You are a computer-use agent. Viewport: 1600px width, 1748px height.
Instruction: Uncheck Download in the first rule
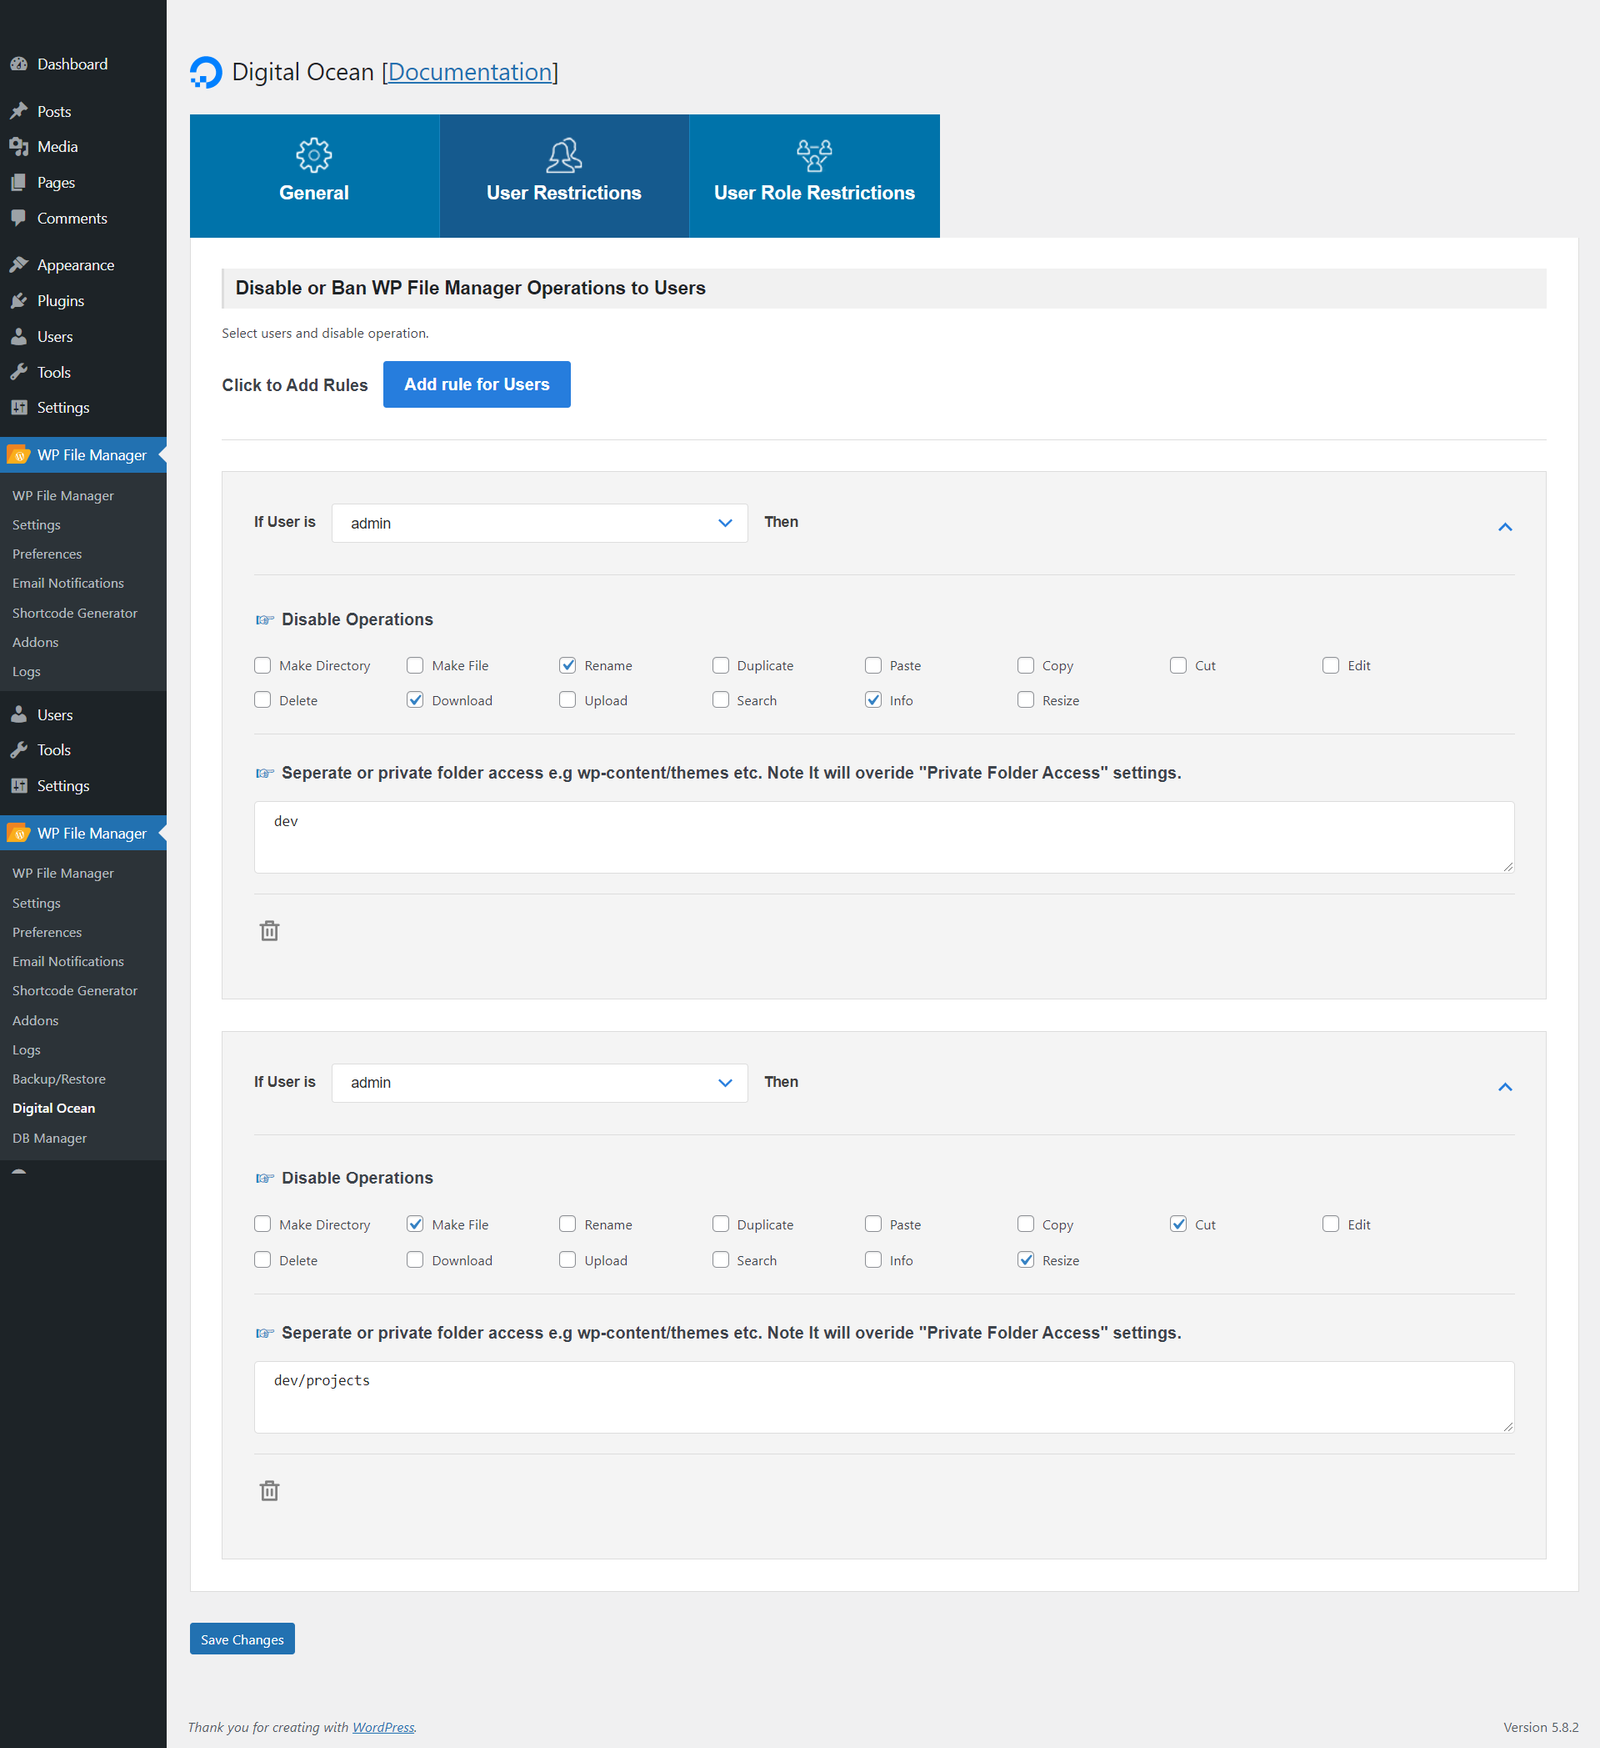click(x=415, y=700)
